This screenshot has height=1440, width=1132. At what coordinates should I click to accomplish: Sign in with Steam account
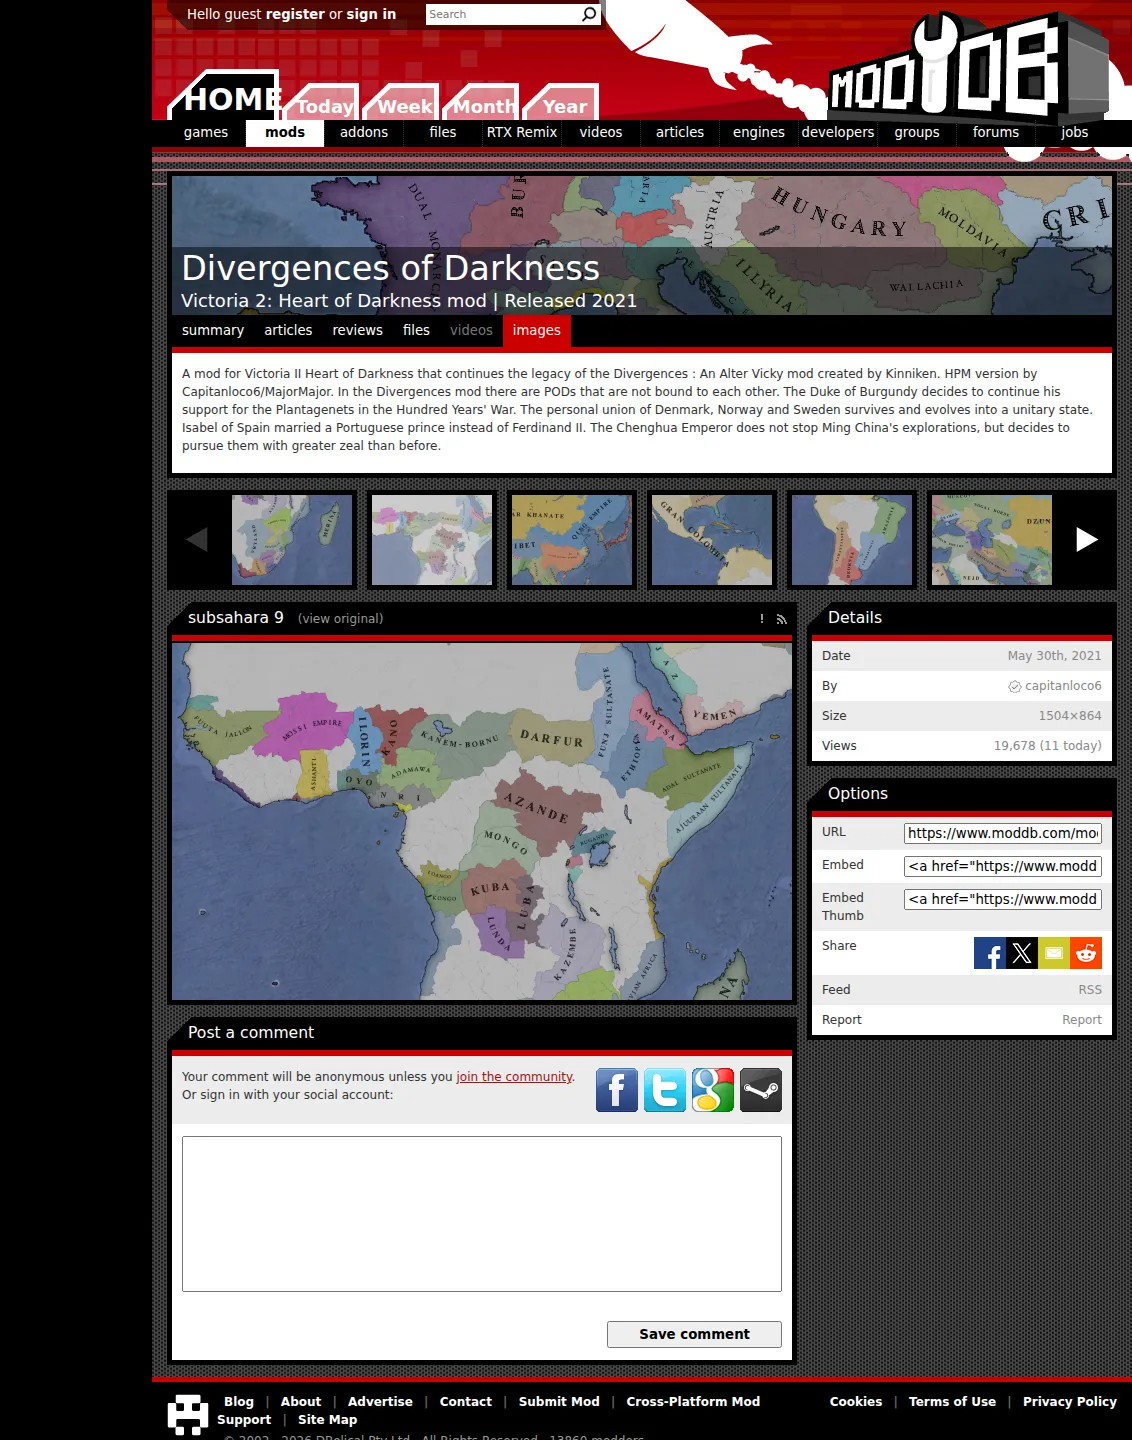[761, 1090]
